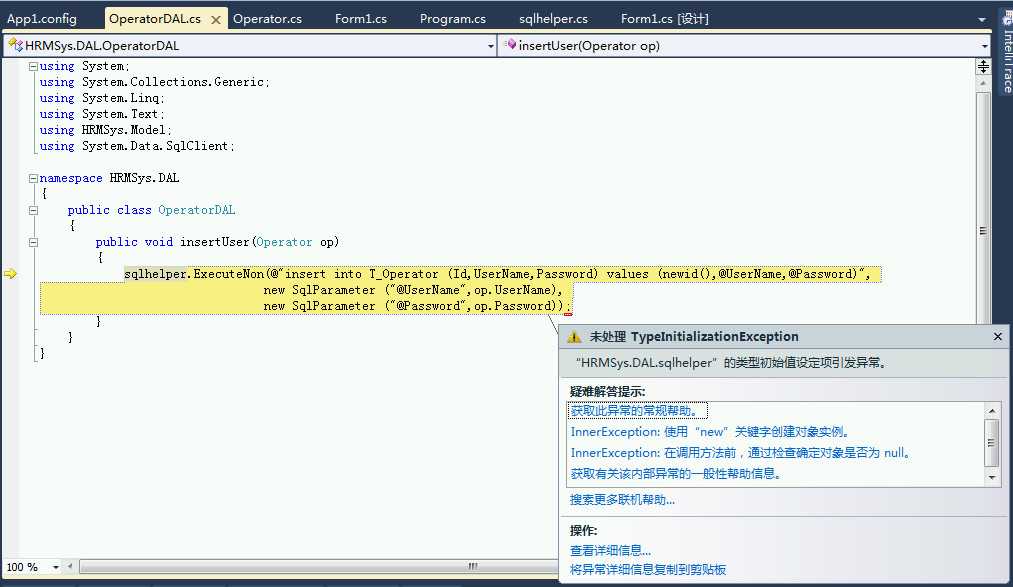Screen dimensions: 1013x587
Task: Collapse the insertUser method block
Action: pos(33,243)
